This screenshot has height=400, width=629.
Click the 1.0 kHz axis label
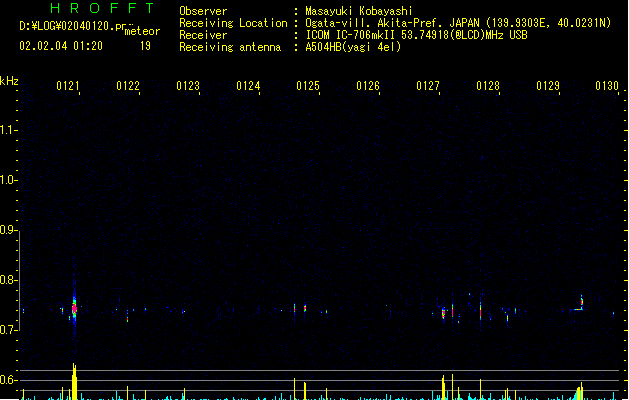(x=8, y=180)
